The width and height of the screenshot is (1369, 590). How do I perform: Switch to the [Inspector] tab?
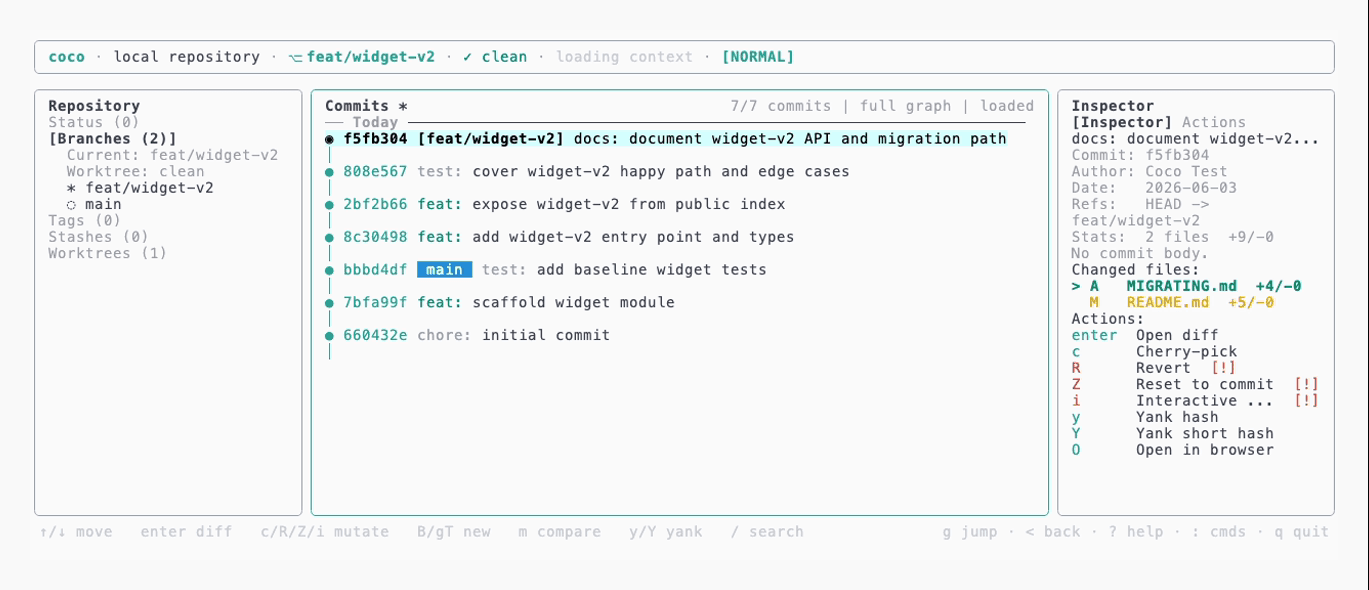(1122, 122)
